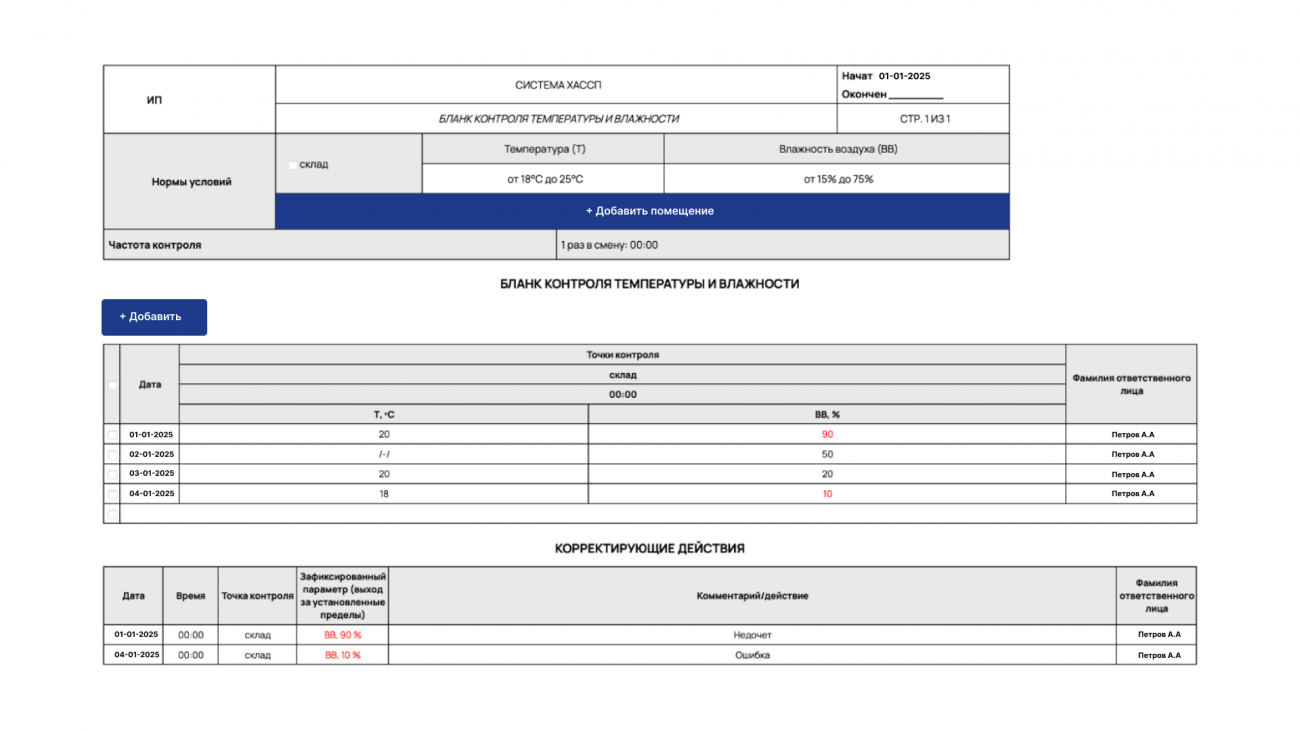Mark the checkbox next to 03-01-2025
1300x731 pixels.
pyautogui.click(x=112, y=474)
